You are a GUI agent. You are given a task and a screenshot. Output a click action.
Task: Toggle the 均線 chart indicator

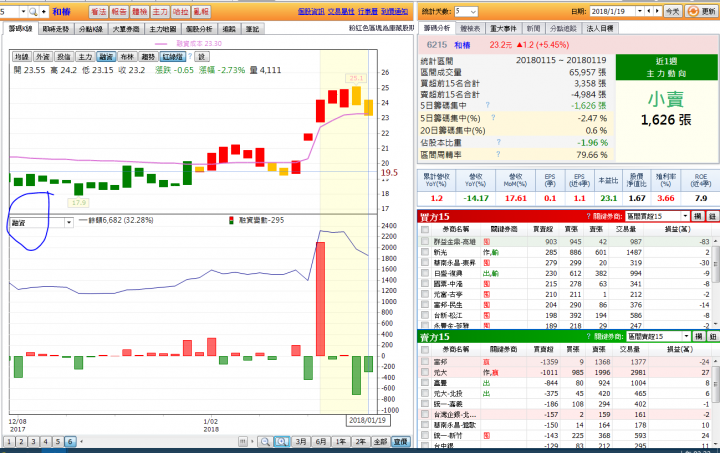coord(22,57)
